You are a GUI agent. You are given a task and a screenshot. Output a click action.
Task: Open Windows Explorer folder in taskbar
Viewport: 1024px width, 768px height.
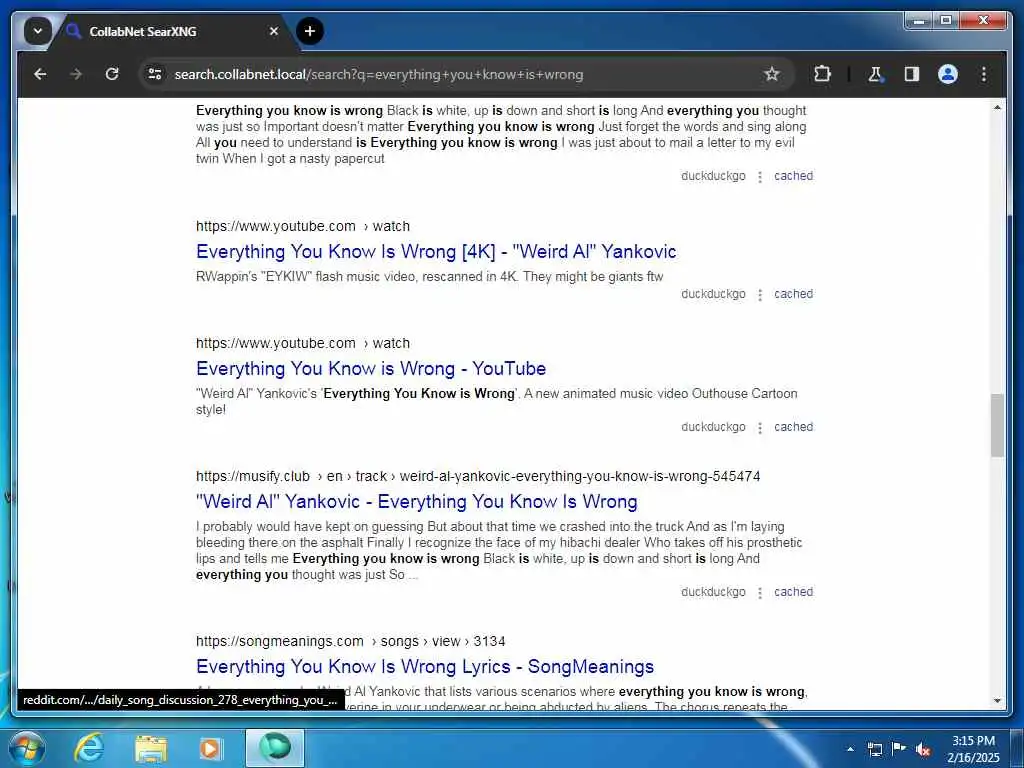[151, 748]
